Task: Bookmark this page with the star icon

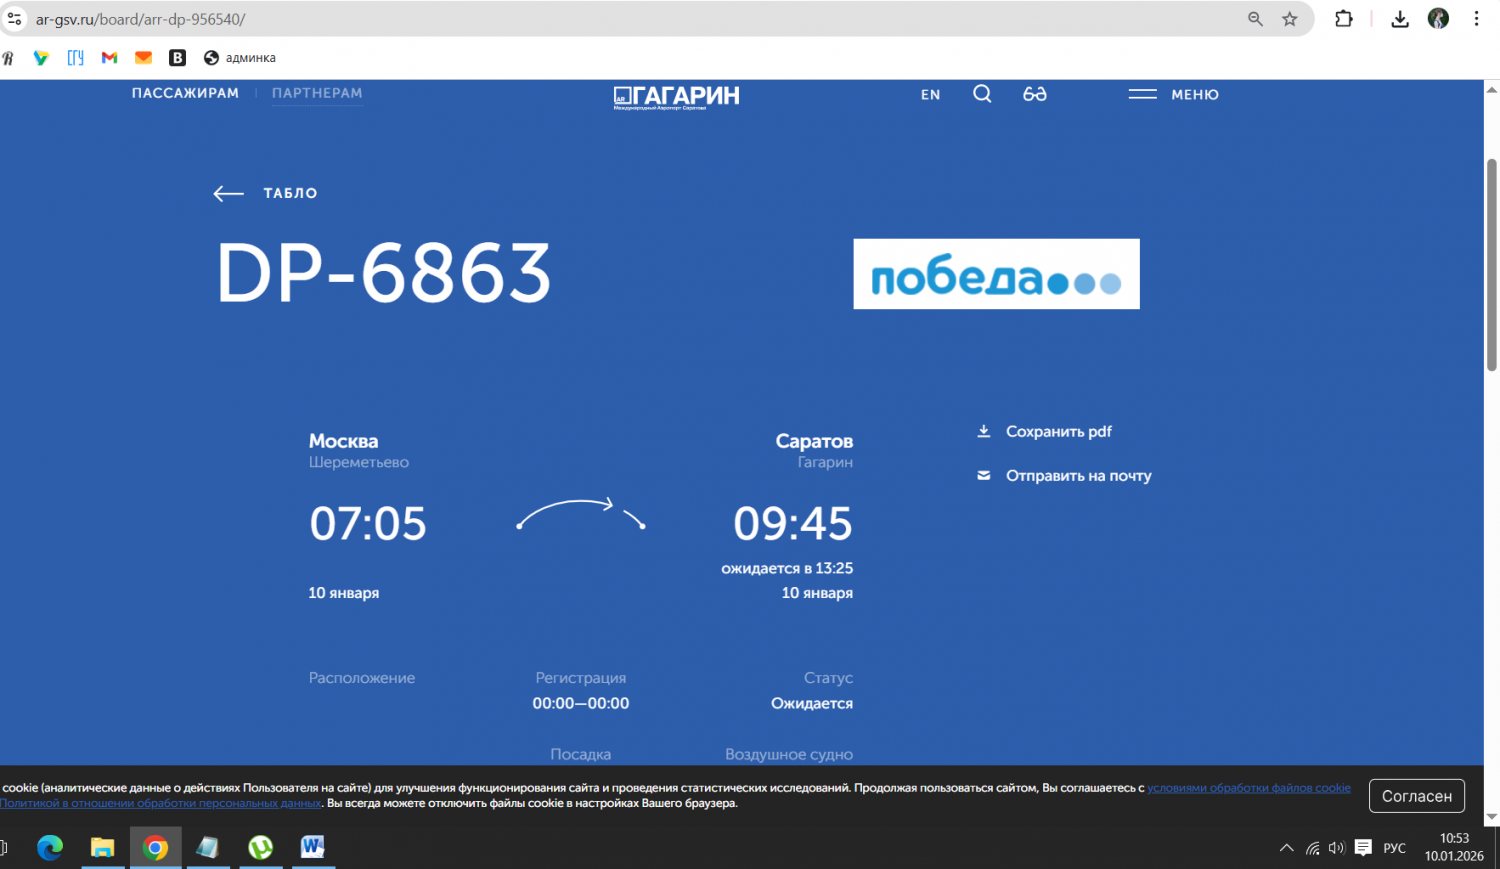Action: [1290, 19]
